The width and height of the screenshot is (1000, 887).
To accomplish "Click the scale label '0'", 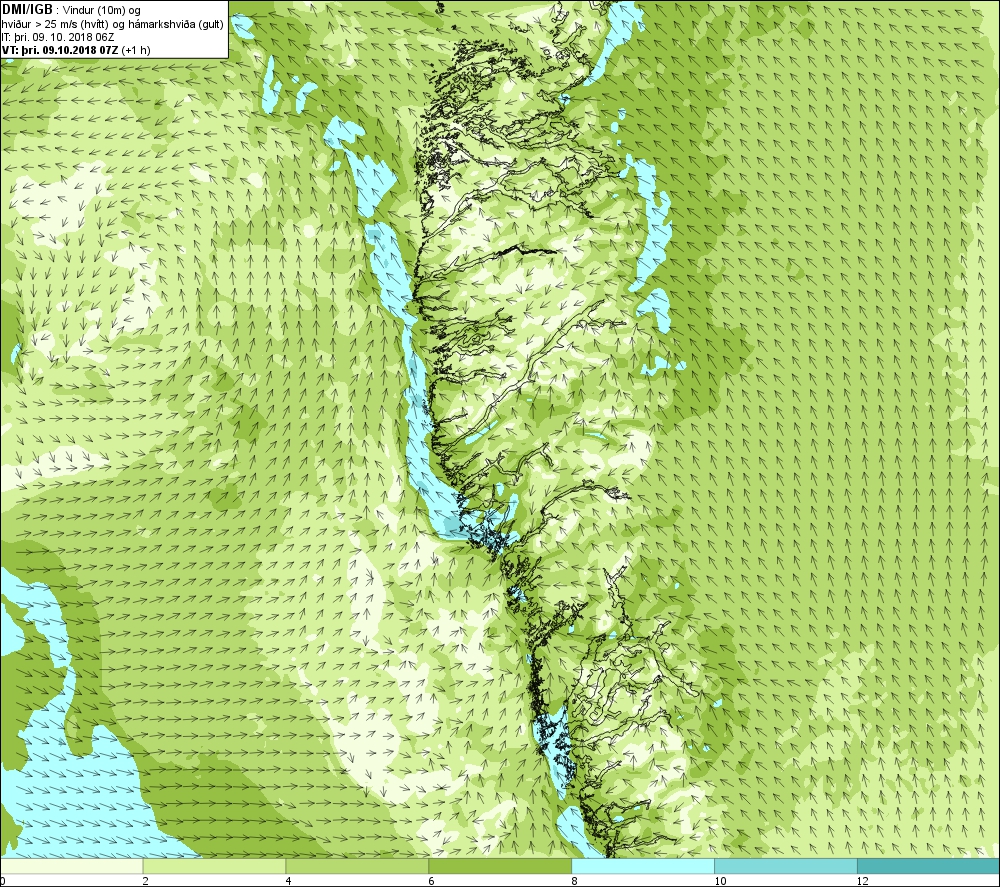I will (x=3, y=881).
